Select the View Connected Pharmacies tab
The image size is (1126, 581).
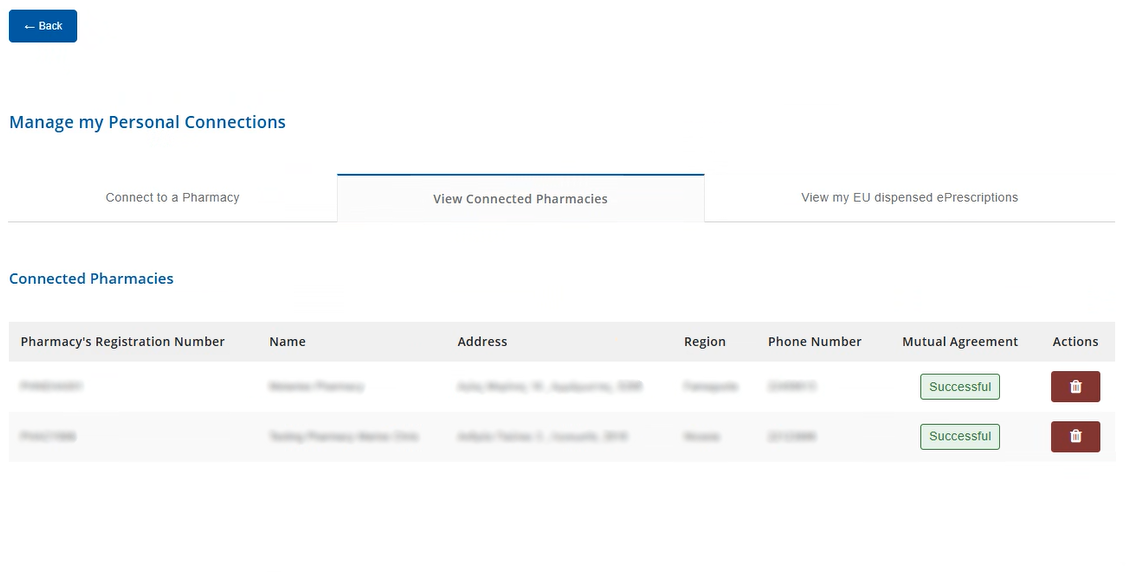point(520,199)
